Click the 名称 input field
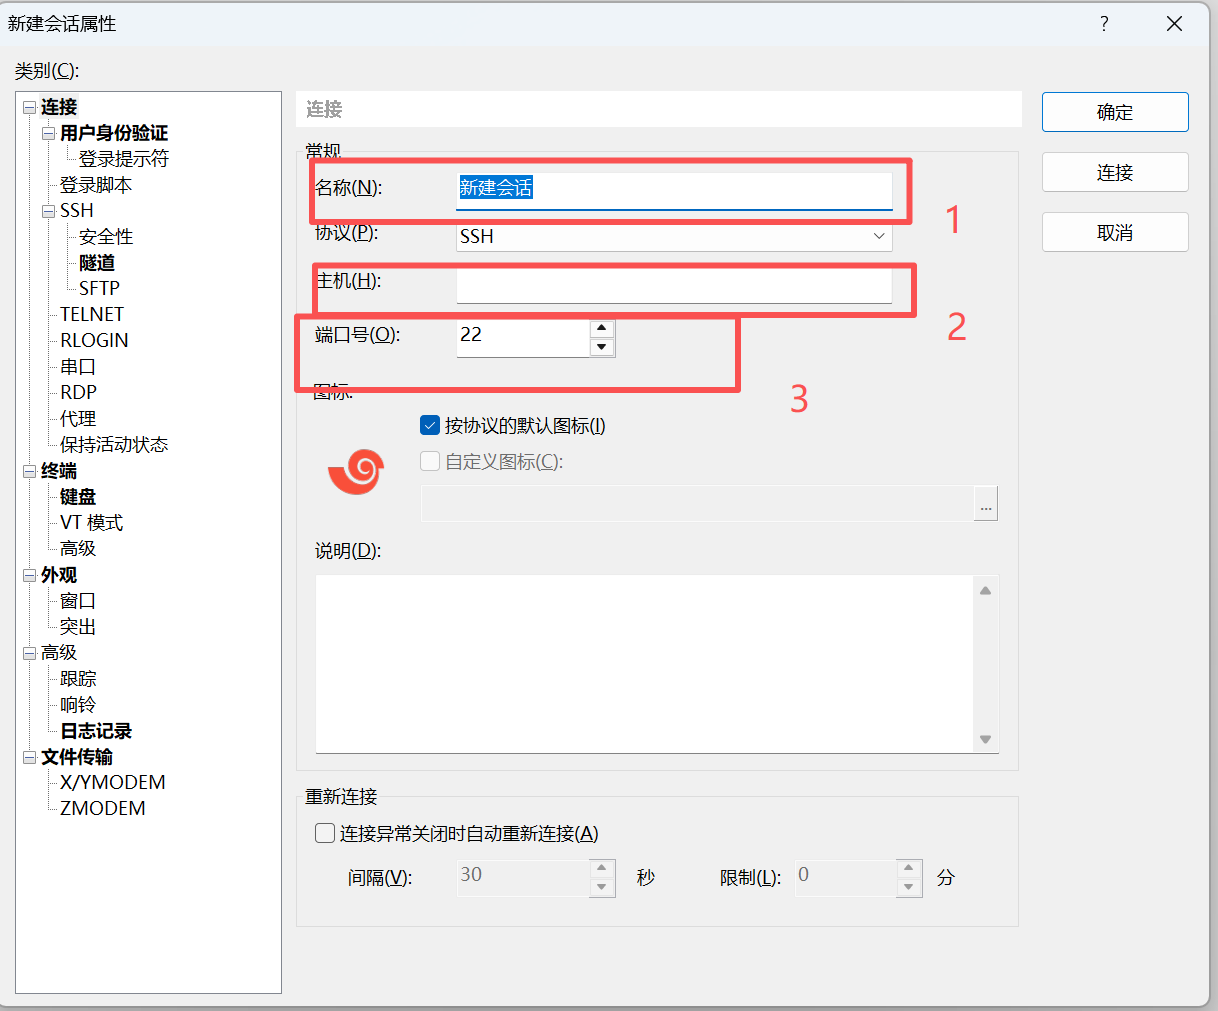This screenshot has width=1218, height=1011. coord(674,189)
